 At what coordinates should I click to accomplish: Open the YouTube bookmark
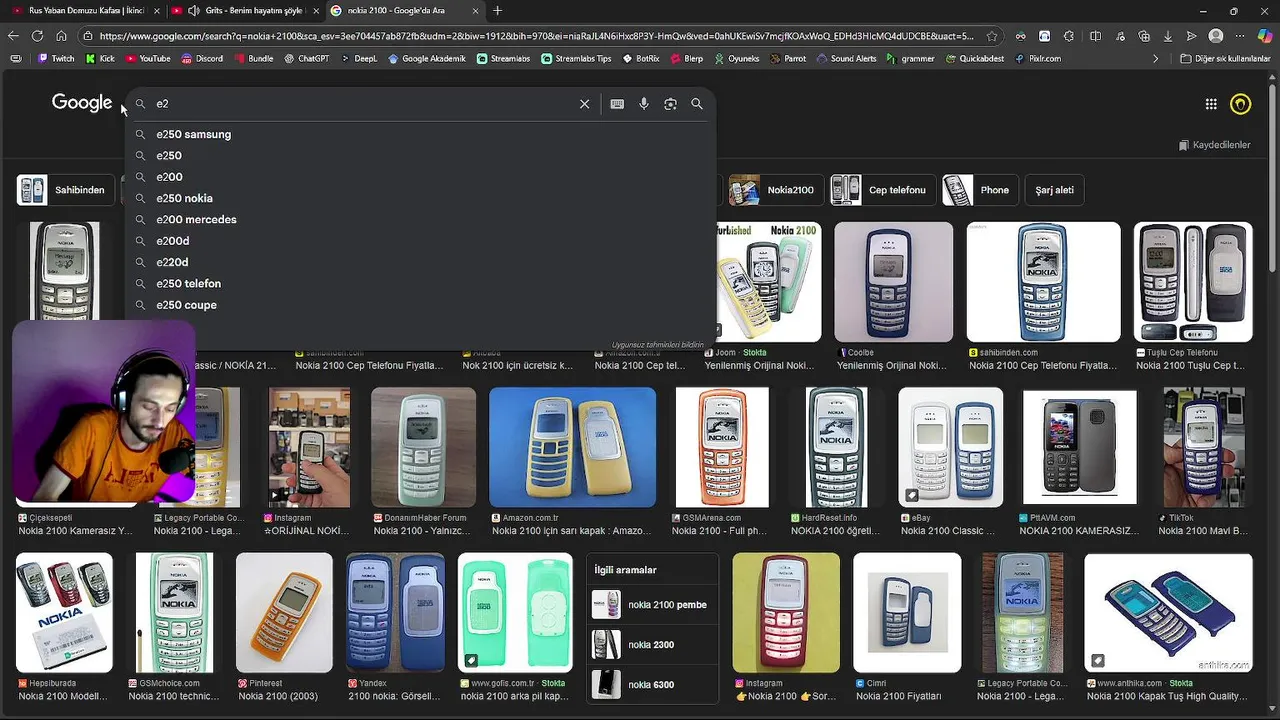147,59
